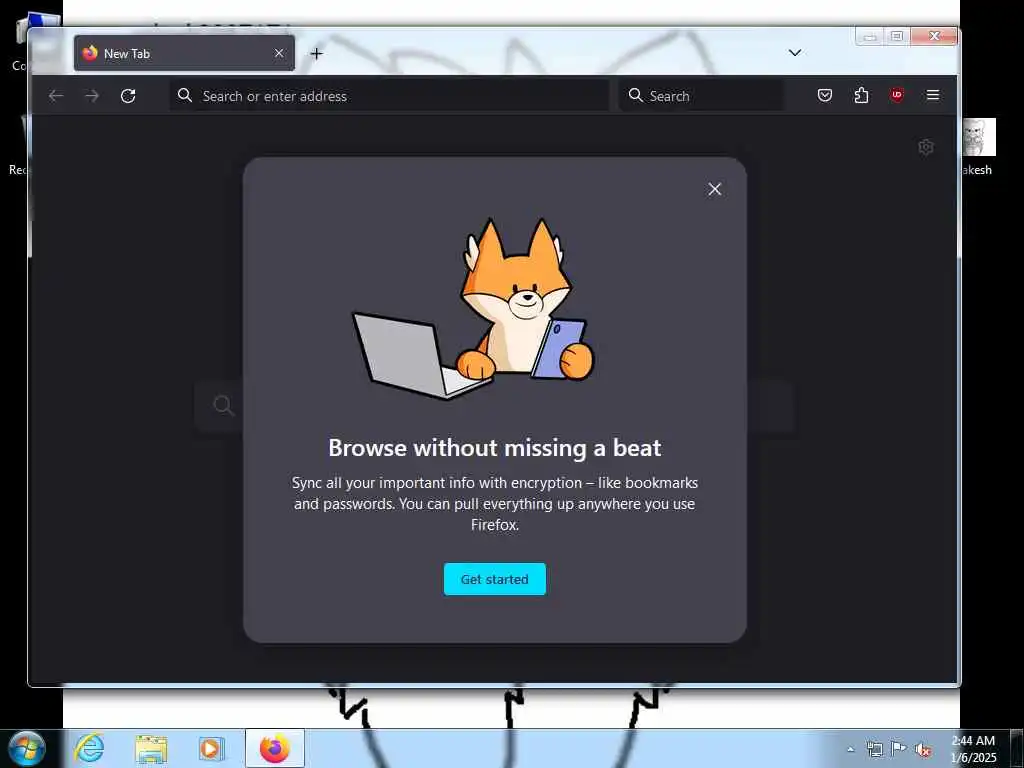1024x768 pixels.
Task: Launch Windows Media Player from taskbar
Action: coord(211,748)
